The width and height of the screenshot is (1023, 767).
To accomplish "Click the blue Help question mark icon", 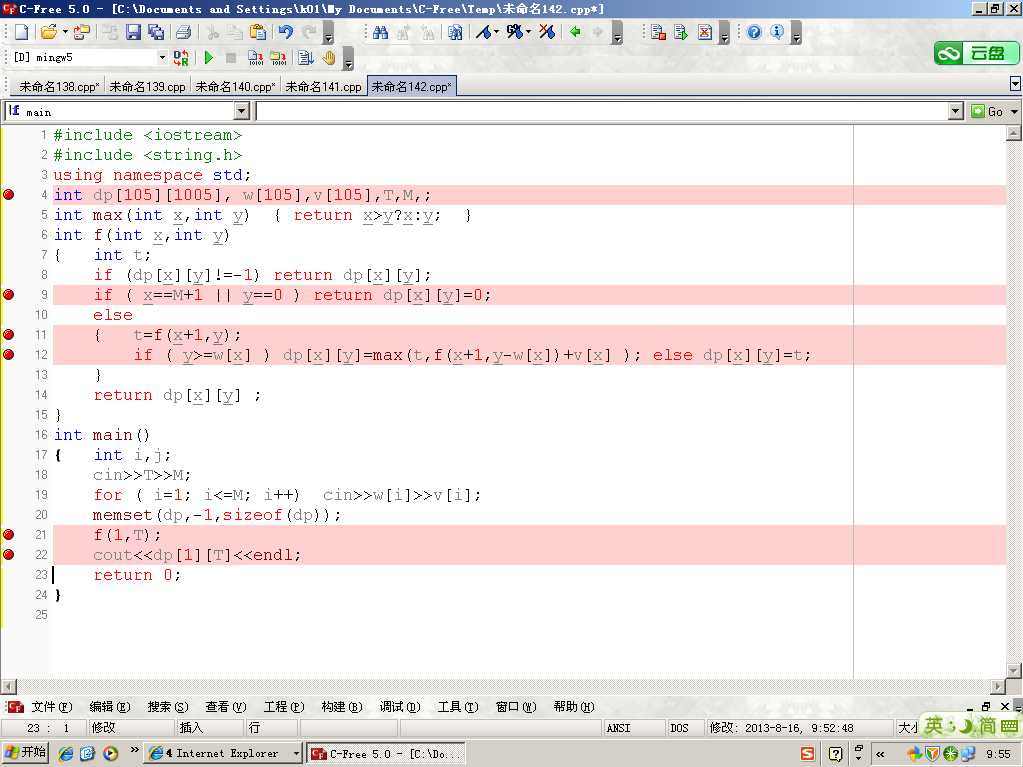I will (x=754, y=32).
